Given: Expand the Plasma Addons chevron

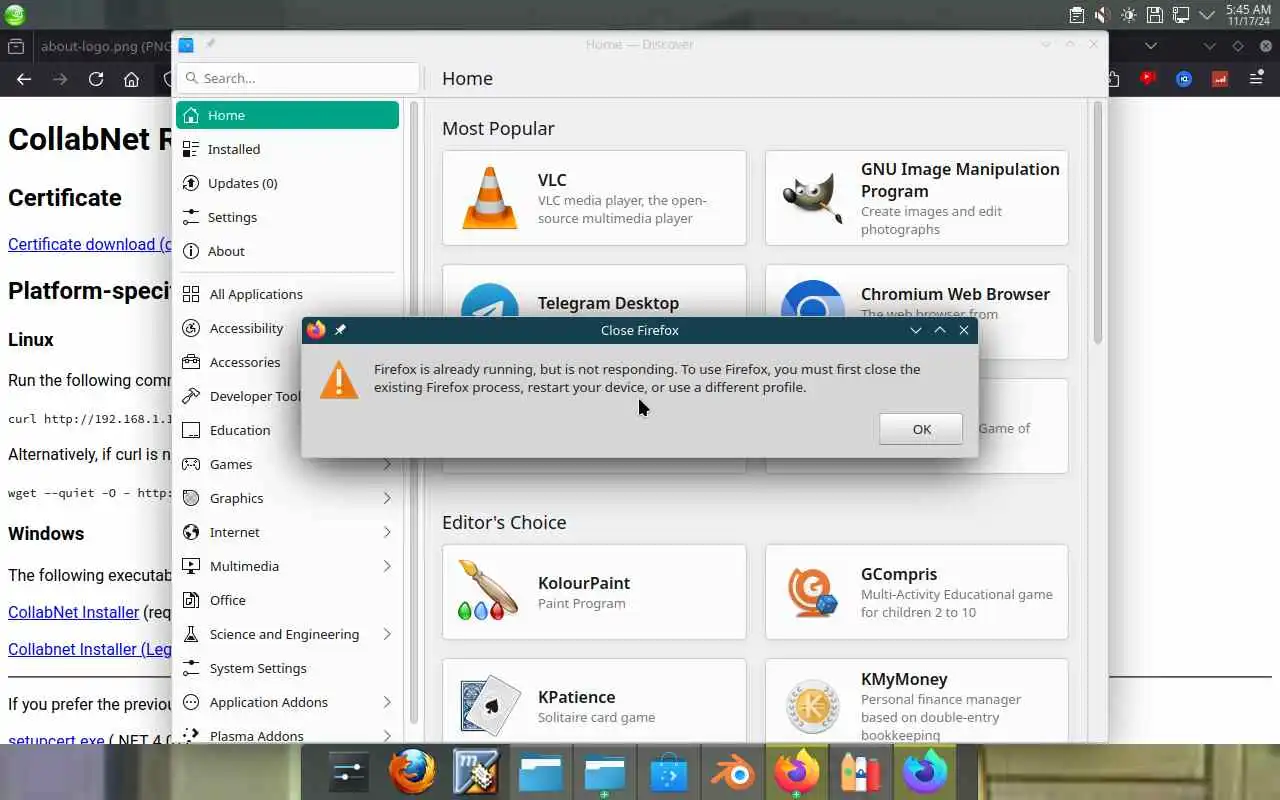Looking at the screenshot, I should point(387,736).
